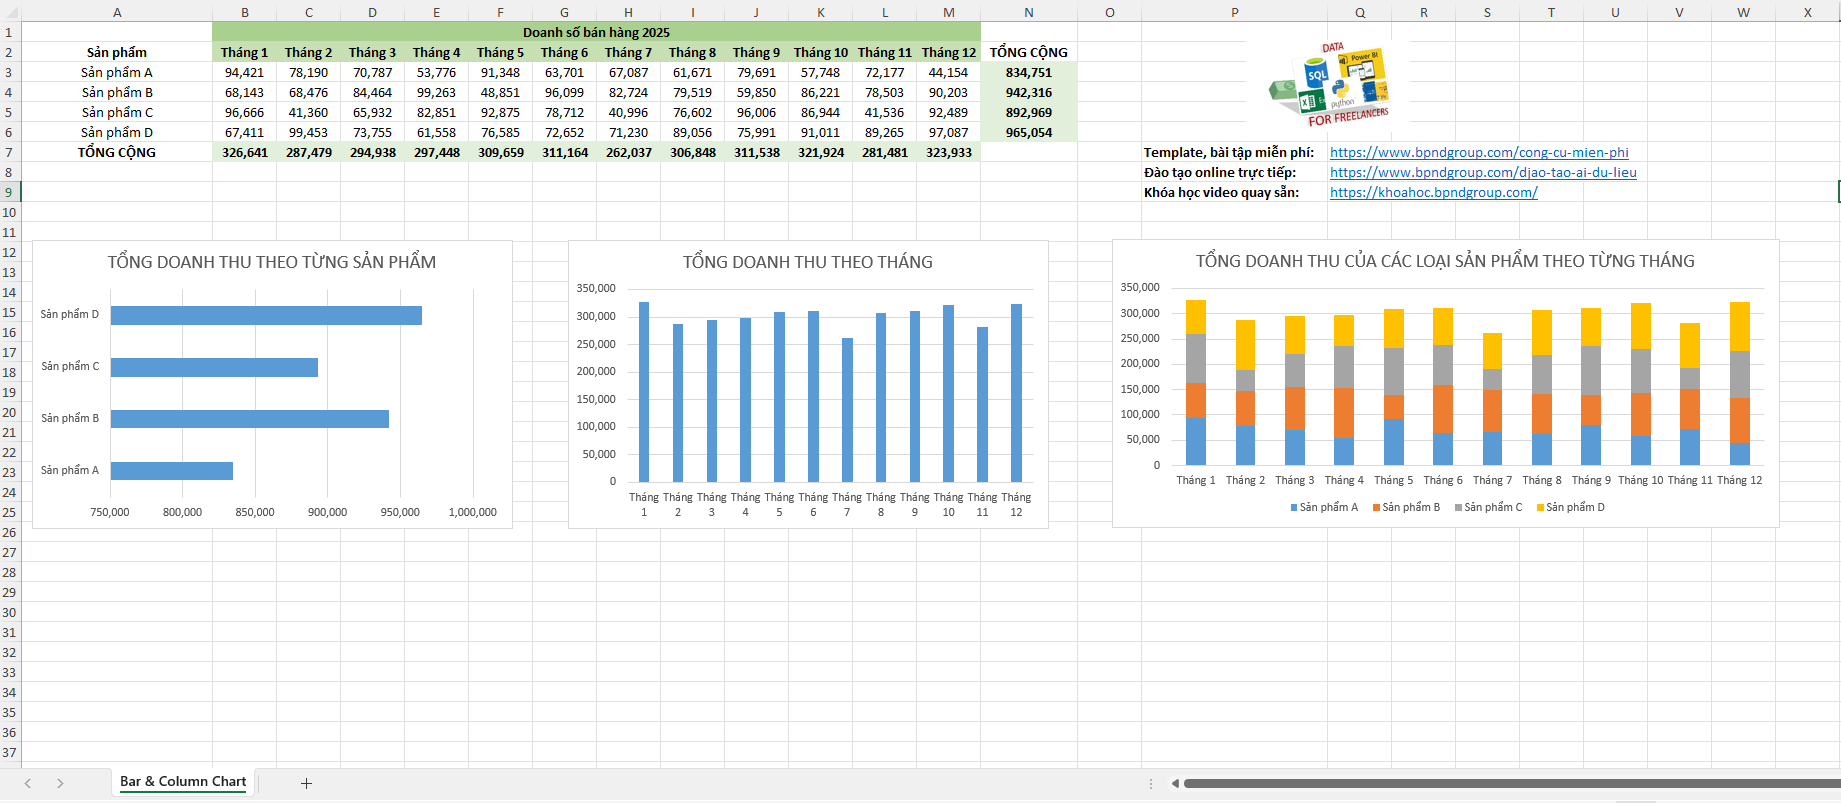Select the row 7 header
The height and width of the screenshot is (803, 1841).
[x=9, y=153]
